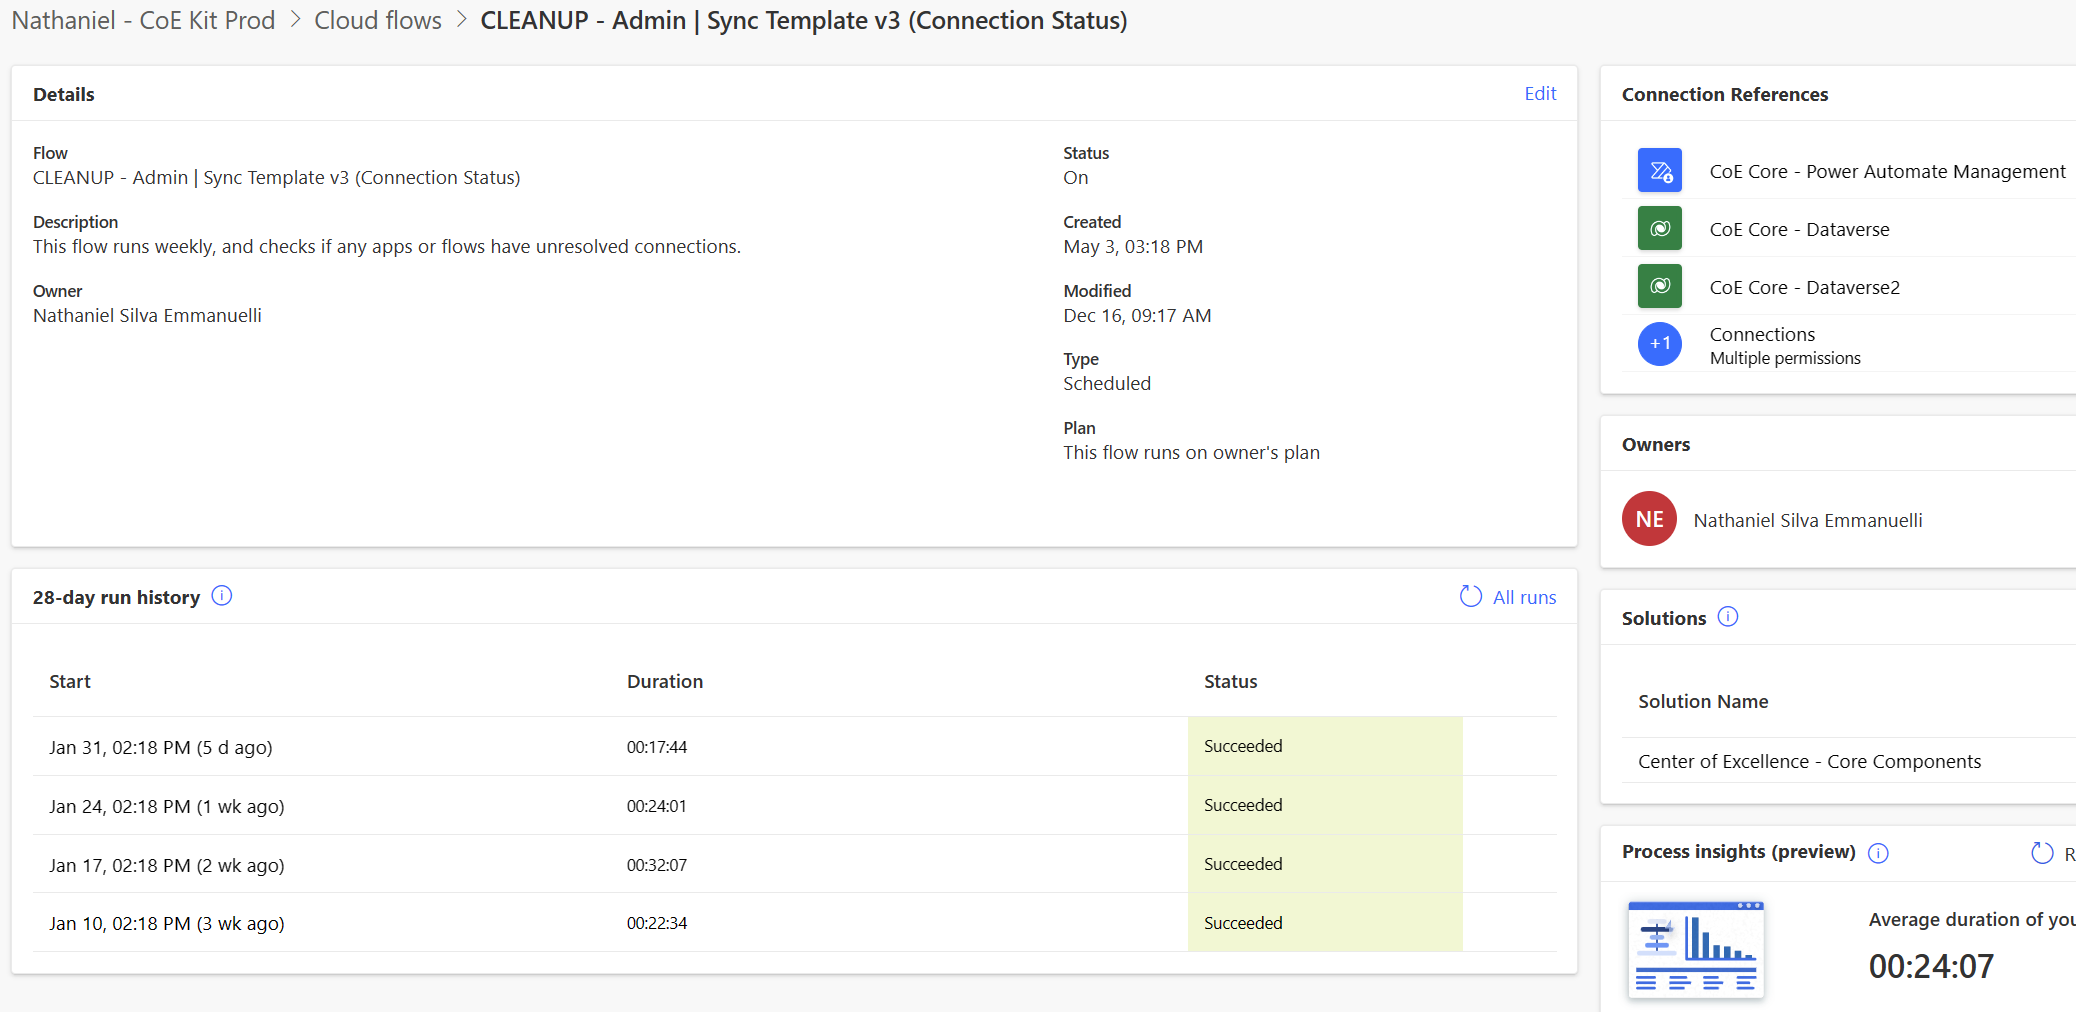Viewport: 2076px width, 1012px height.
Task: View All runs of the flow
Action: coord(1524,597)
